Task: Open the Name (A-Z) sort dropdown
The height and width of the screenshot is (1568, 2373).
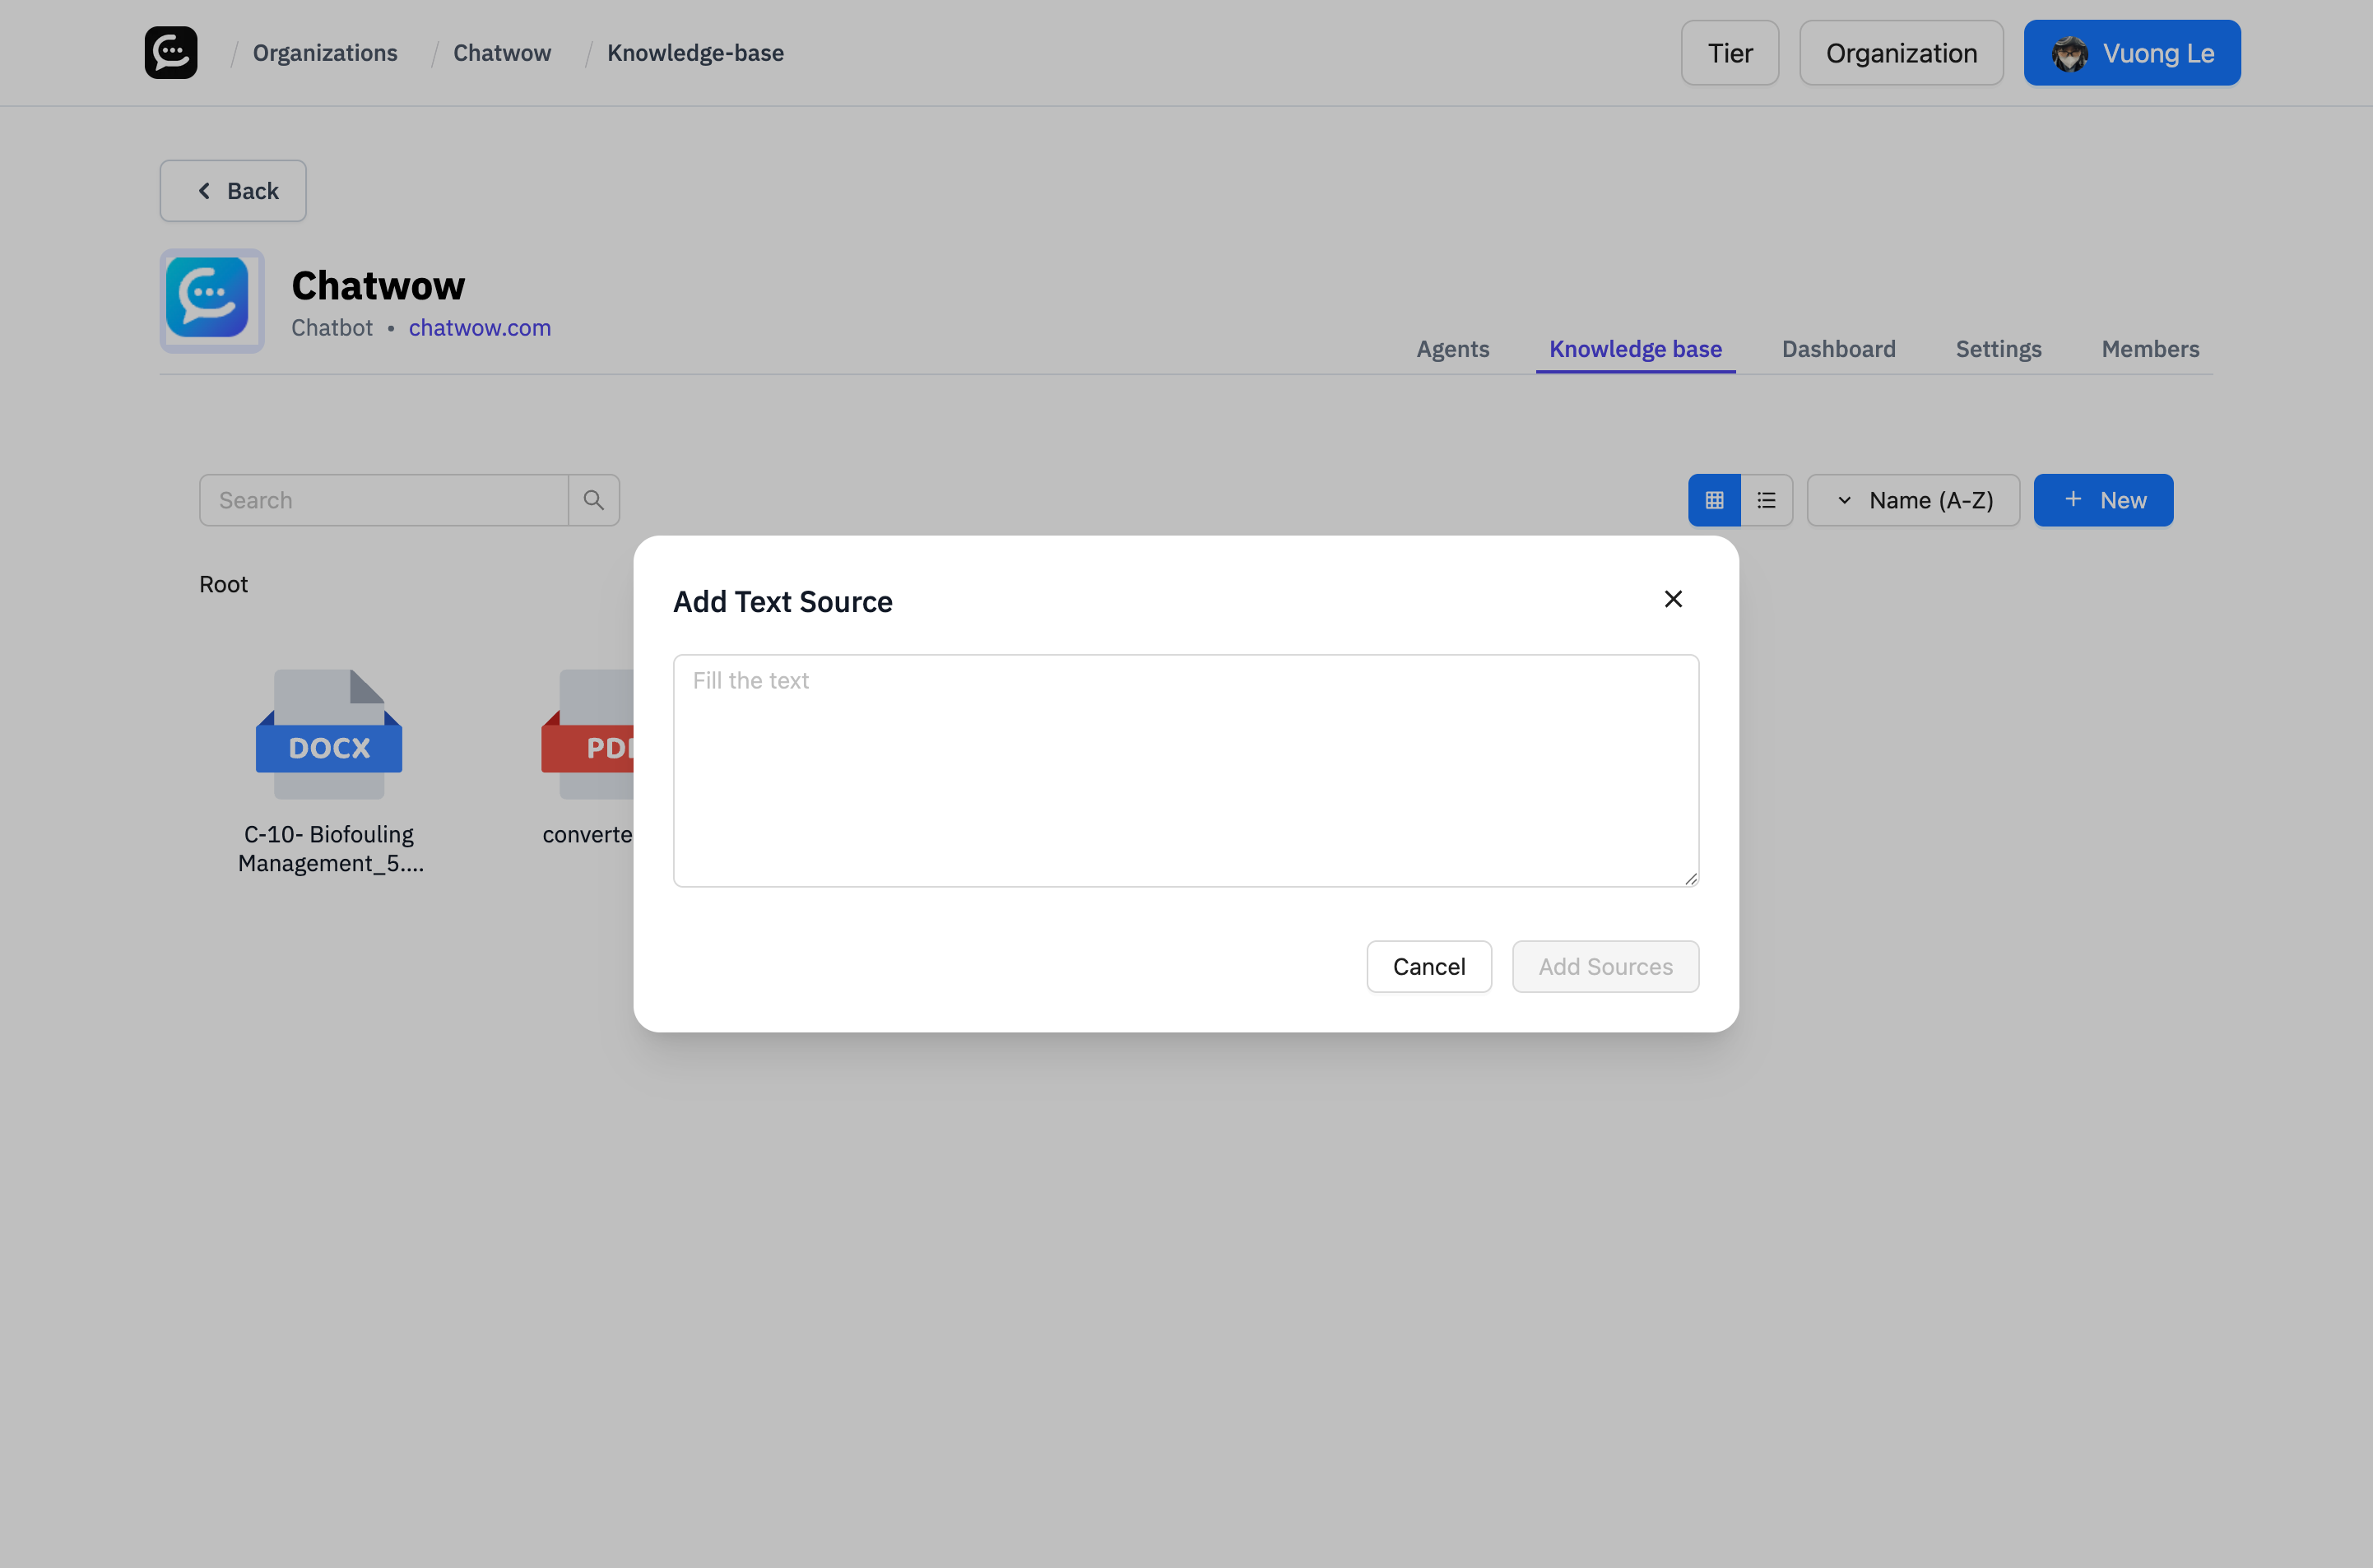Action: point(1913,499)
